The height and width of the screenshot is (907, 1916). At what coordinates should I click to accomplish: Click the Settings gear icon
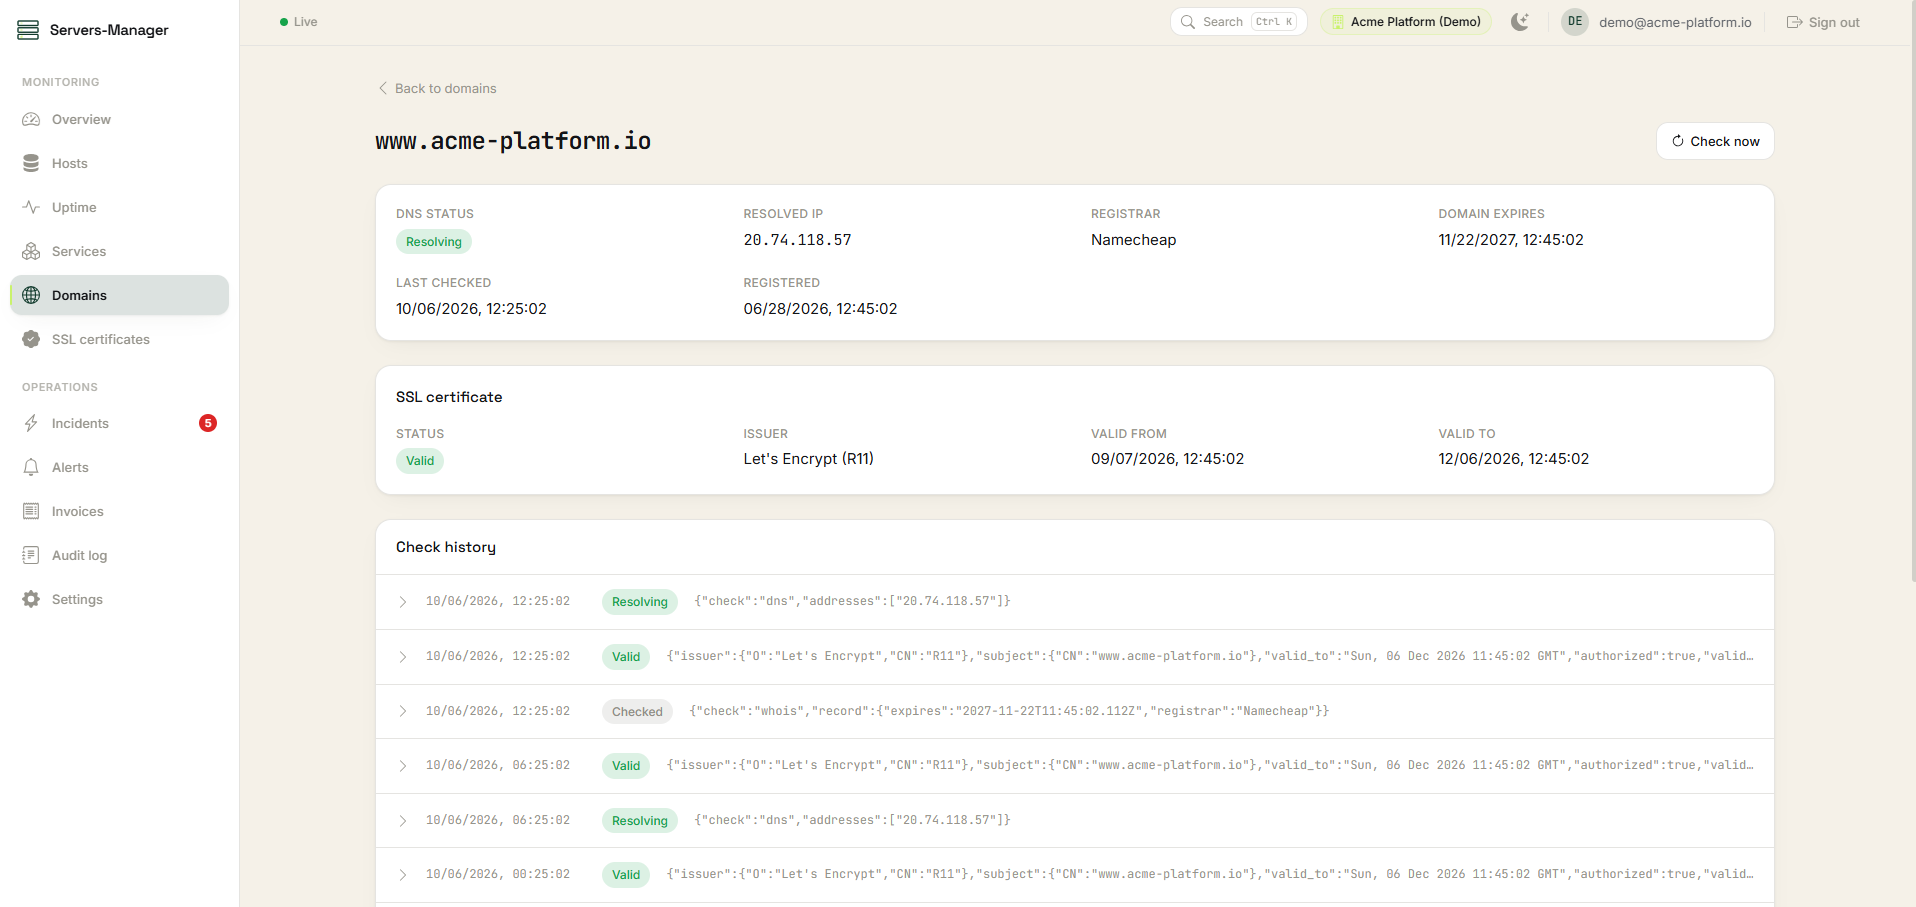point(31,599)
